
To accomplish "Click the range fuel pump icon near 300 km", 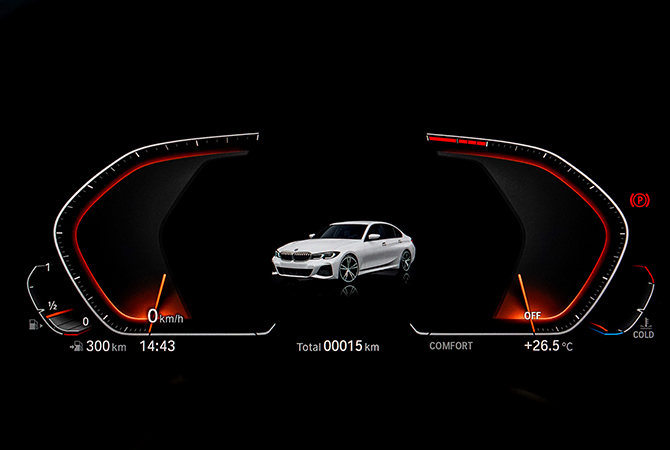I will click(x=76, y=346).
